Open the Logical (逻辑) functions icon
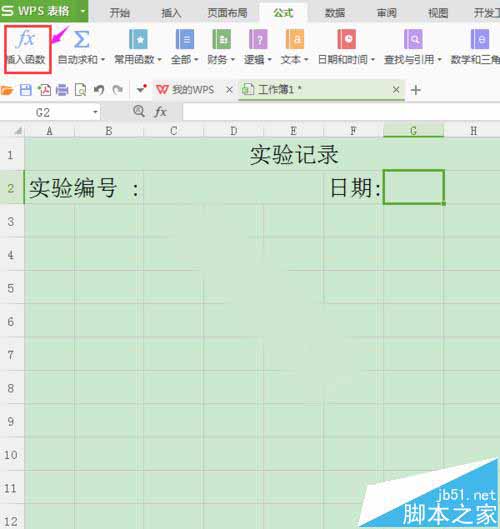500x529 pixels. click(258, 39)
